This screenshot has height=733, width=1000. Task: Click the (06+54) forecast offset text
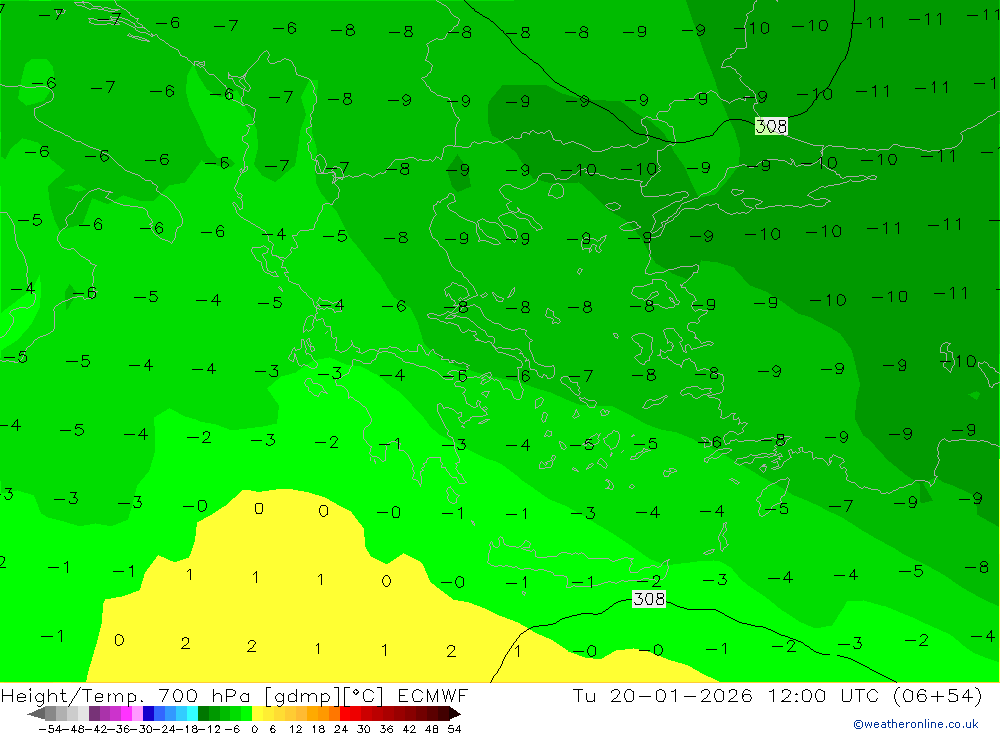click(938, 695)
